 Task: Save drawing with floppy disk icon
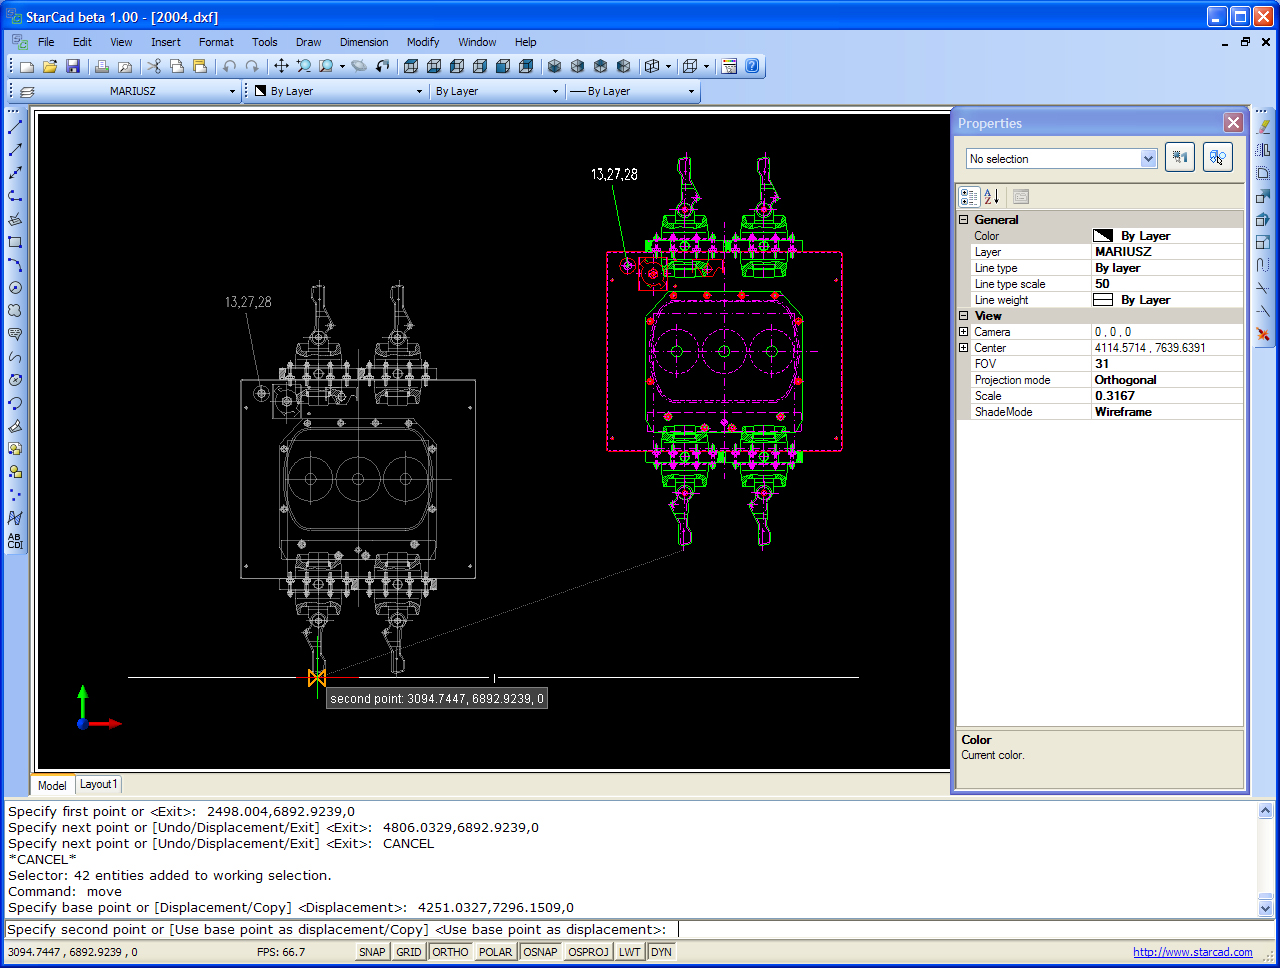coord(73,66)
